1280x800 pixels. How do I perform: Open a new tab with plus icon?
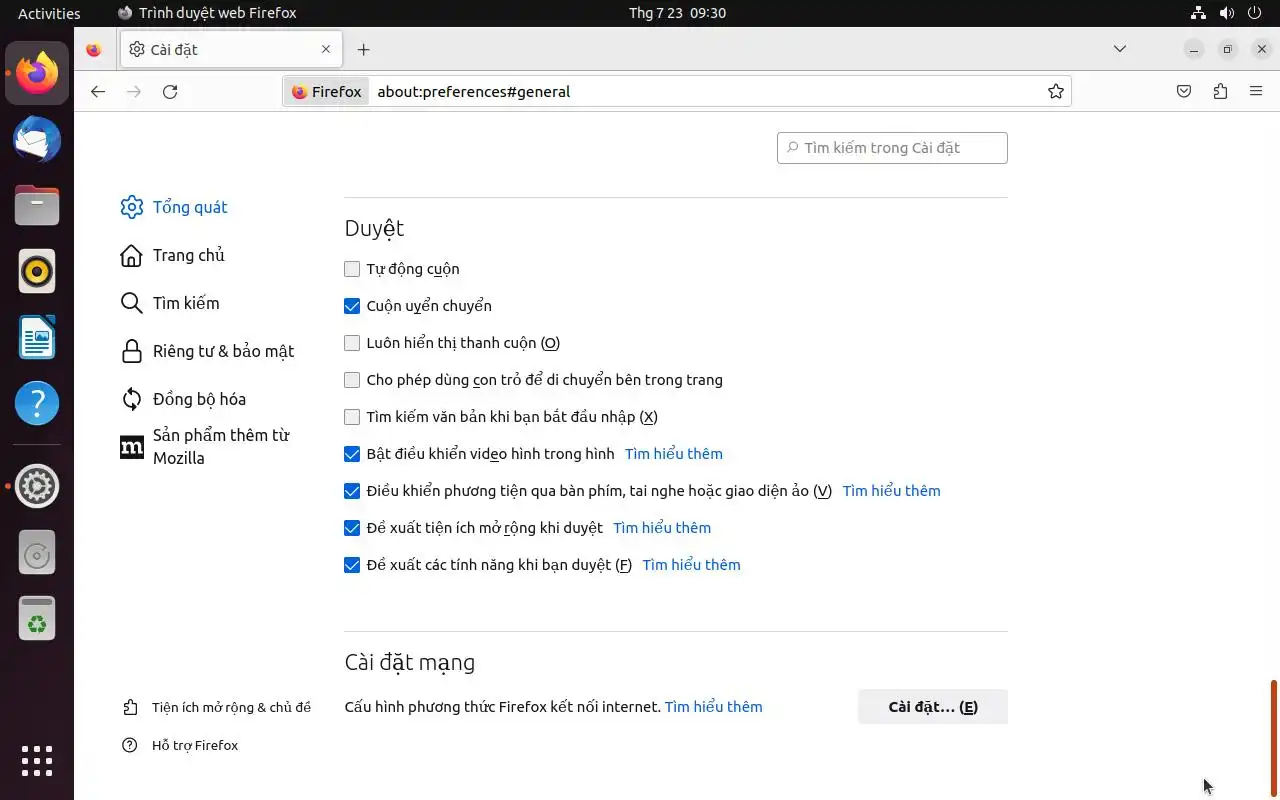(363, 49)
